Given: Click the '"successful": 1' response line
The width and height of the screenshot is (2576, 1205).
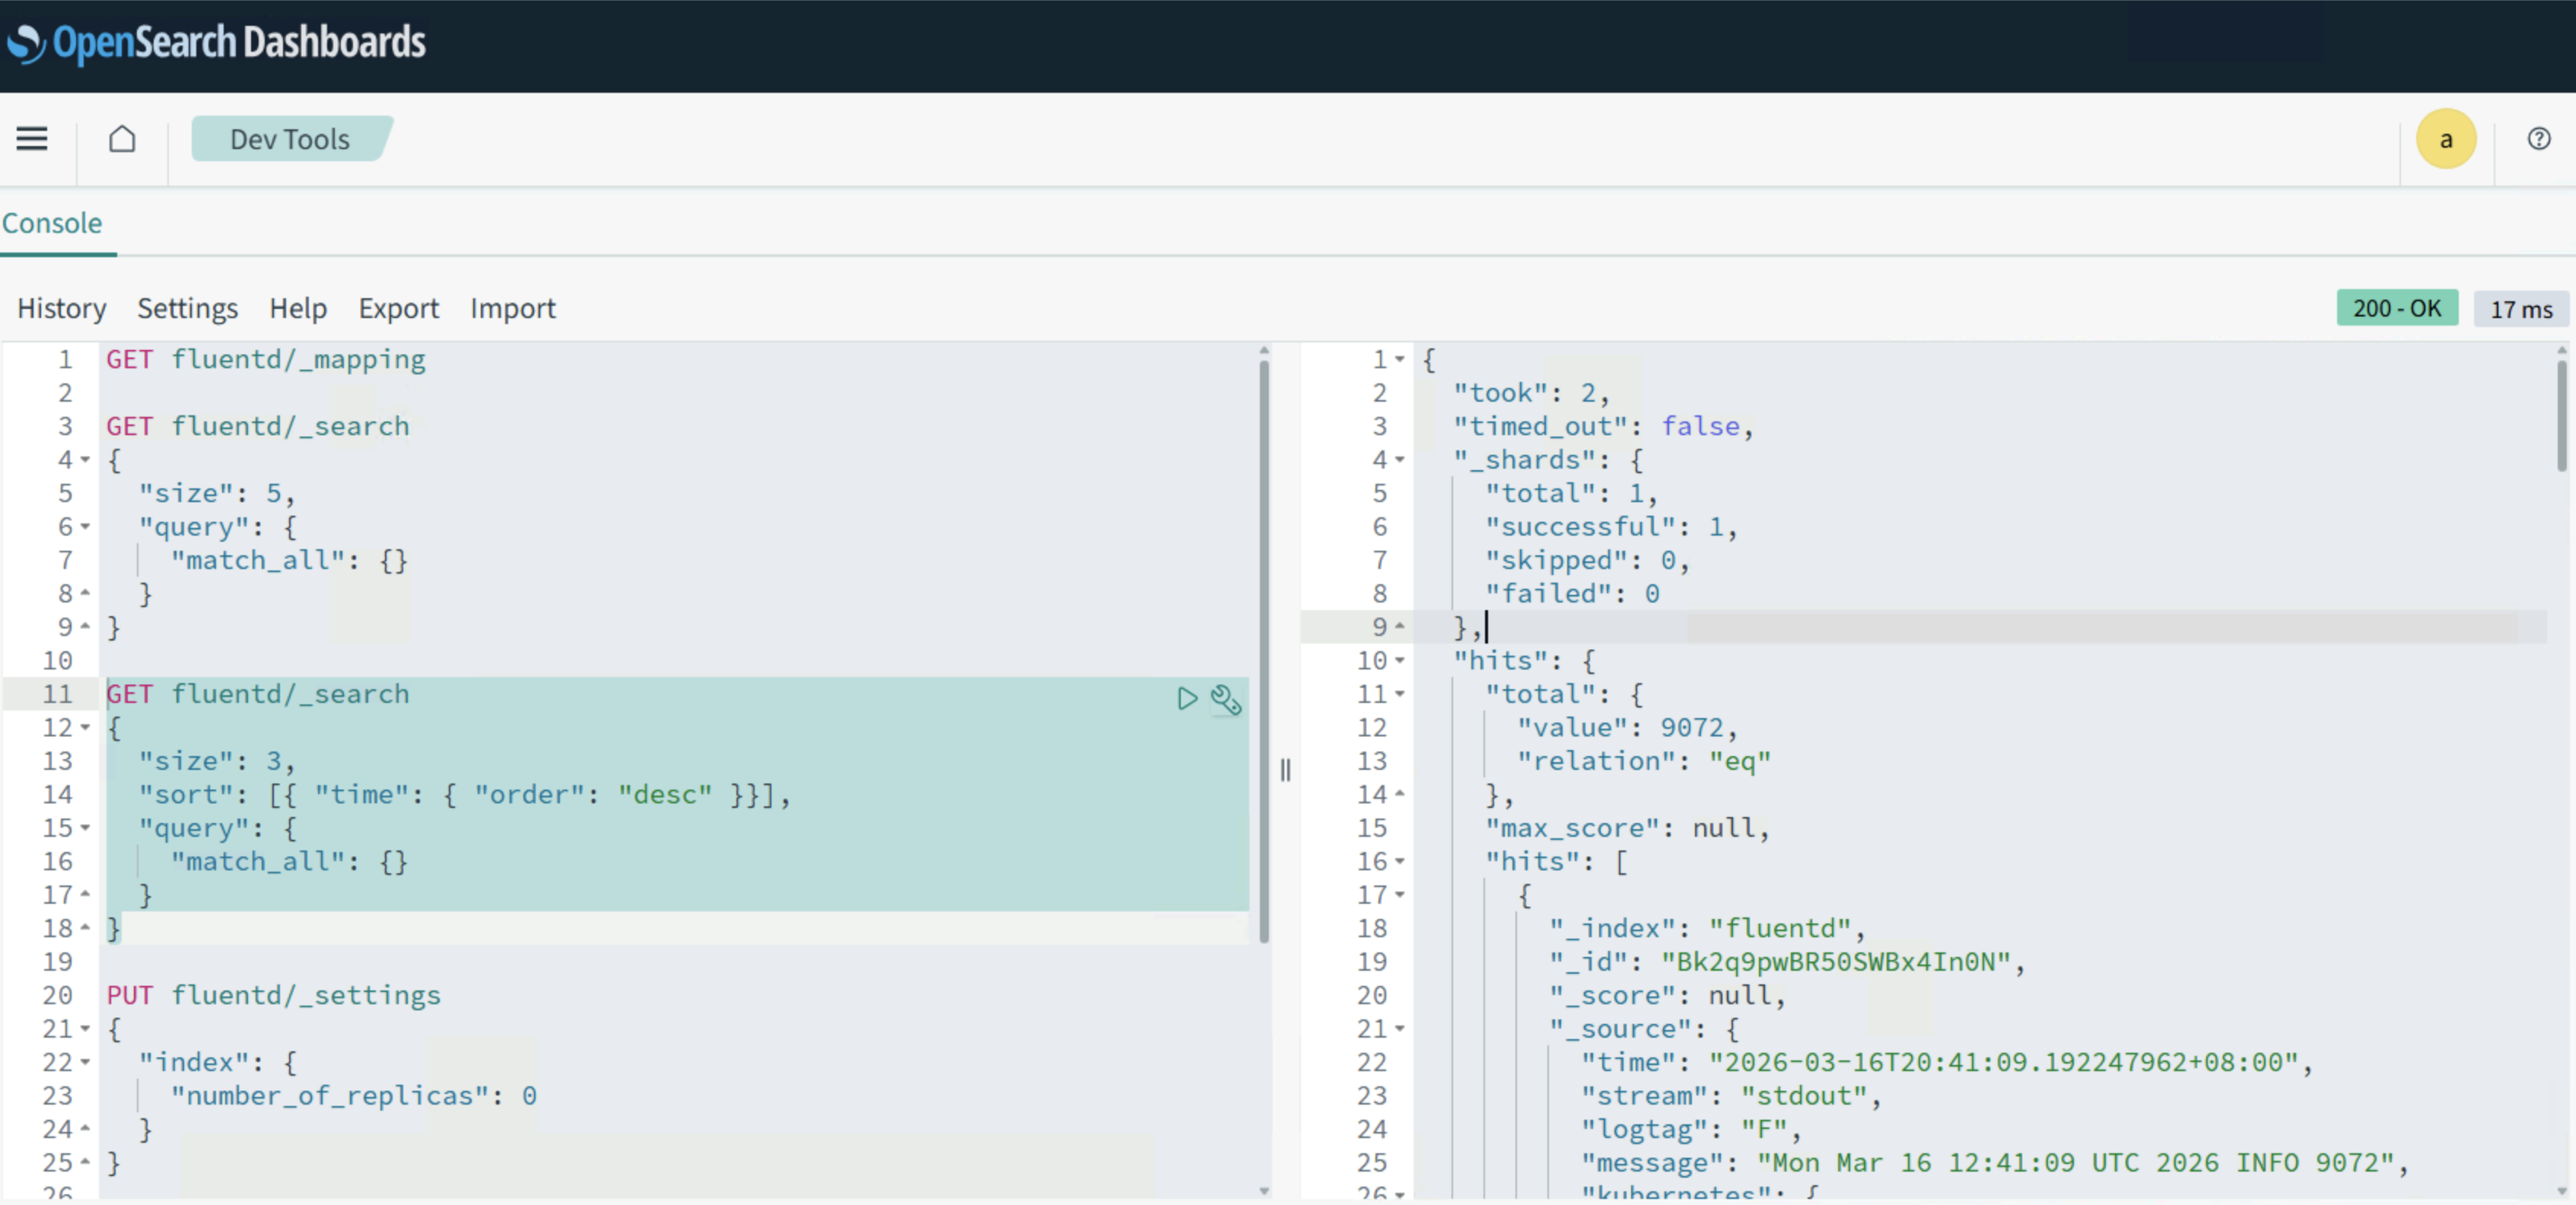Looking at the screenshot, I should pos(1611,527).
